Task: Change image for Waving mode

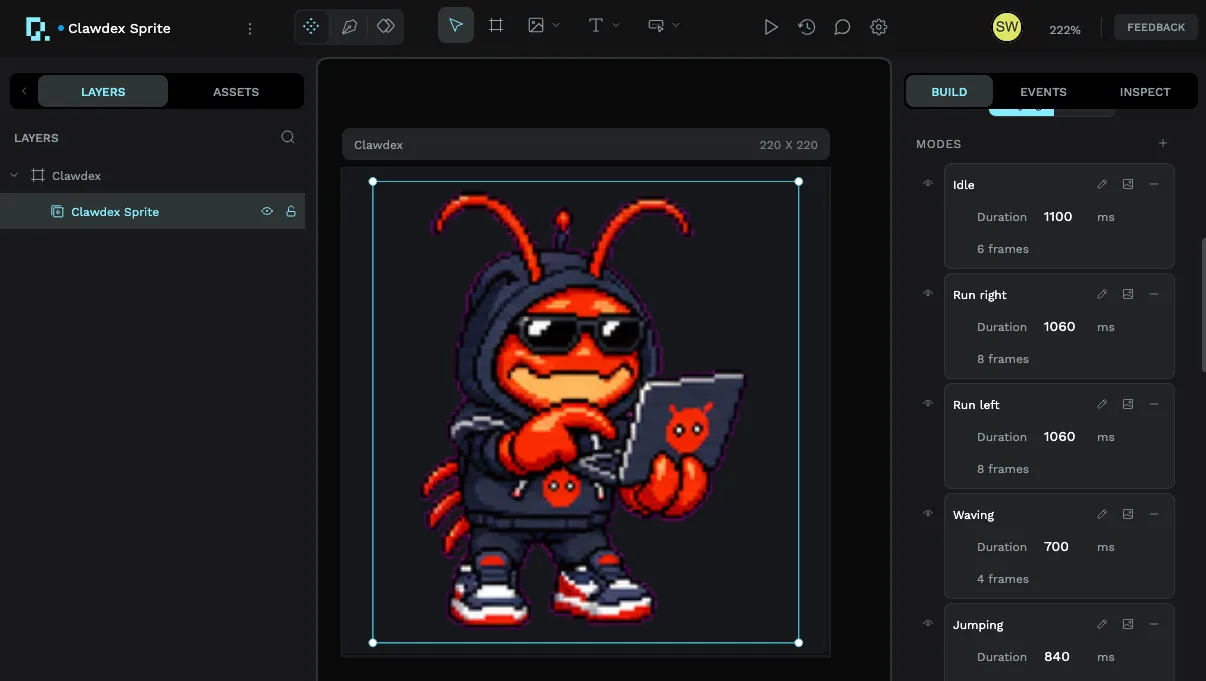Action: coord(1128,514)
